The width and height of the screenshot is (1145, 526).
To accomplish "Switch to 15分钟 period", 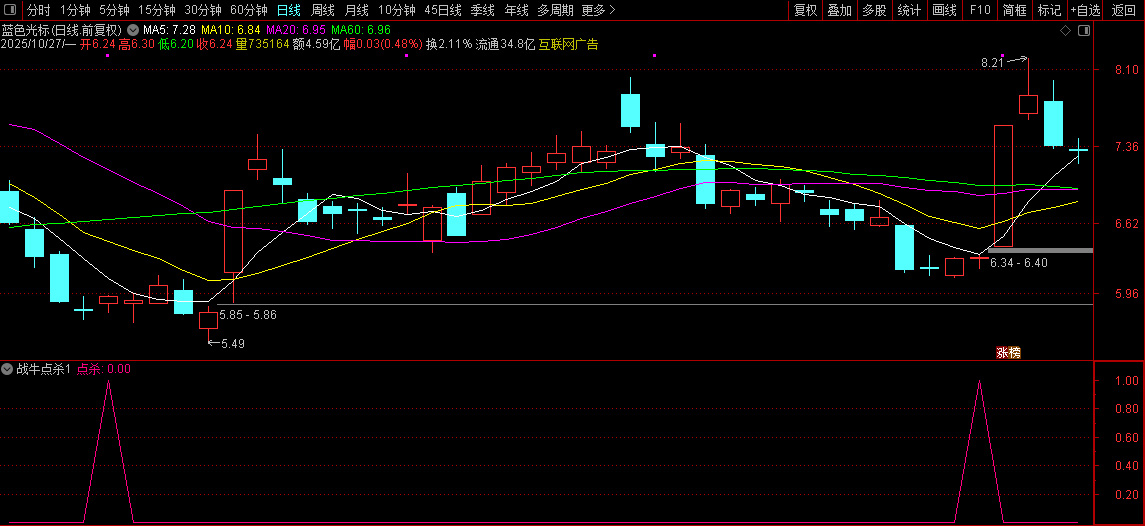I will [156, 10].
